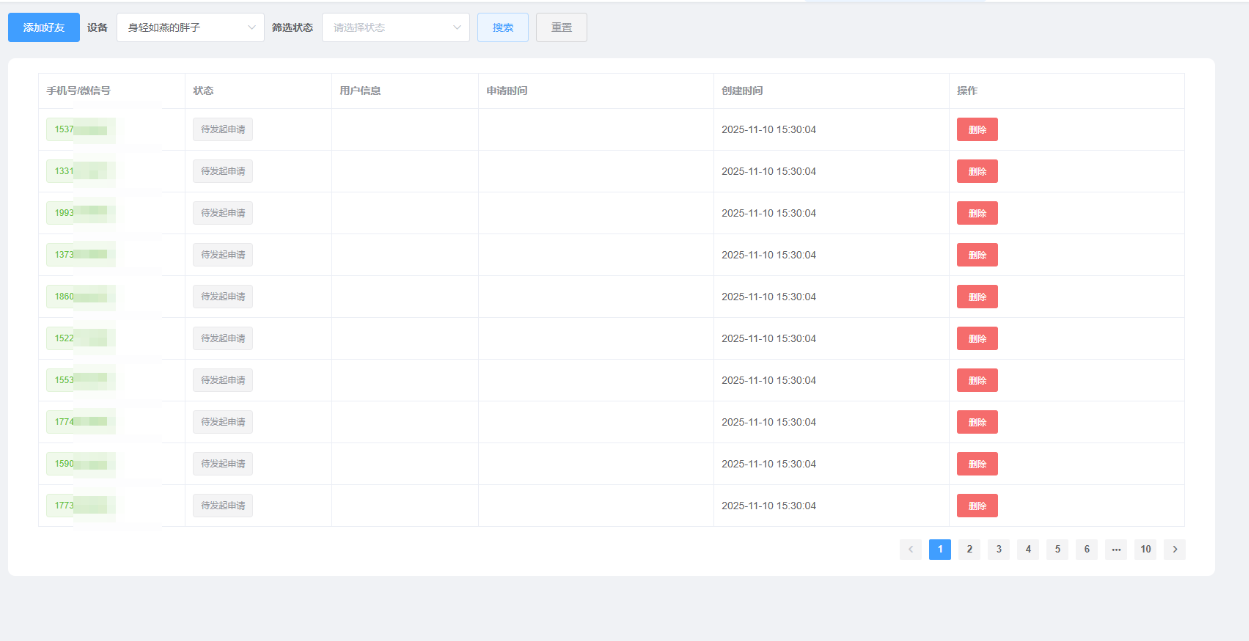
Task: Click the arrow icon in device dropdown
Action: (251, 28)
